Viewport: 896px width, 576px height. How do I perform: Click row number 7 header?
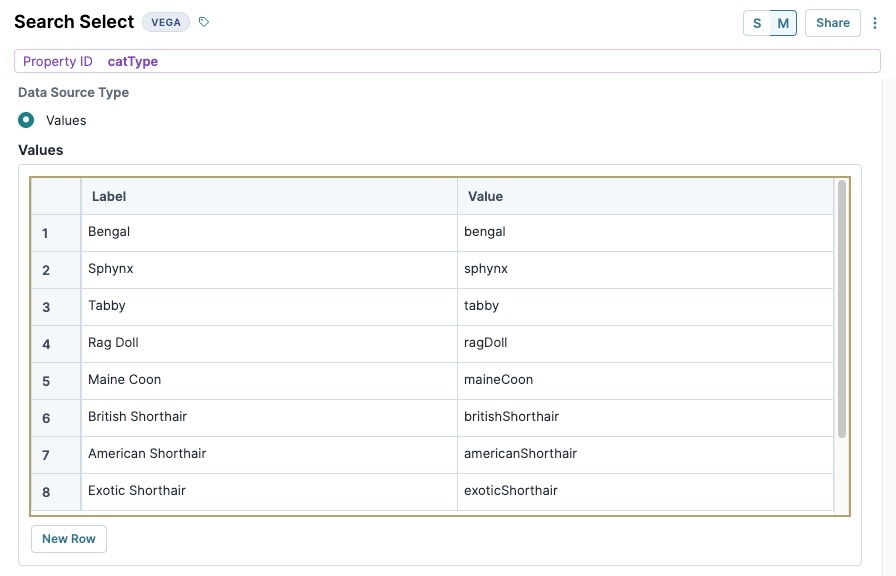(56, 455)
